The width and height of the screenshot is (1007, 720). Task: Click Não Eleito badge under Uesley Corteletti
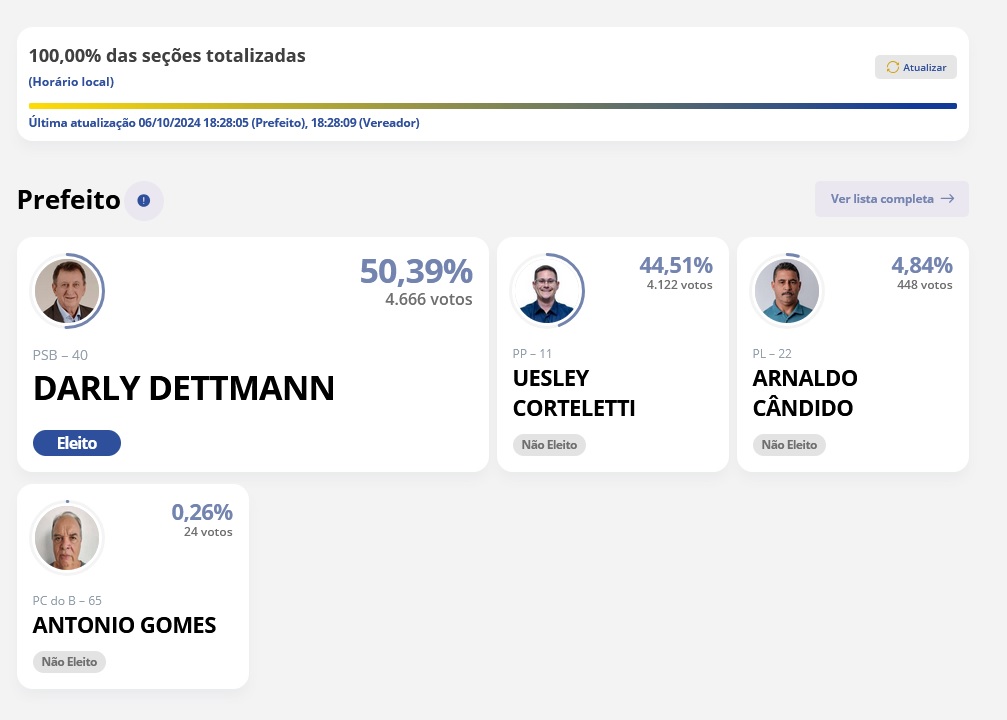click(549, 445)
